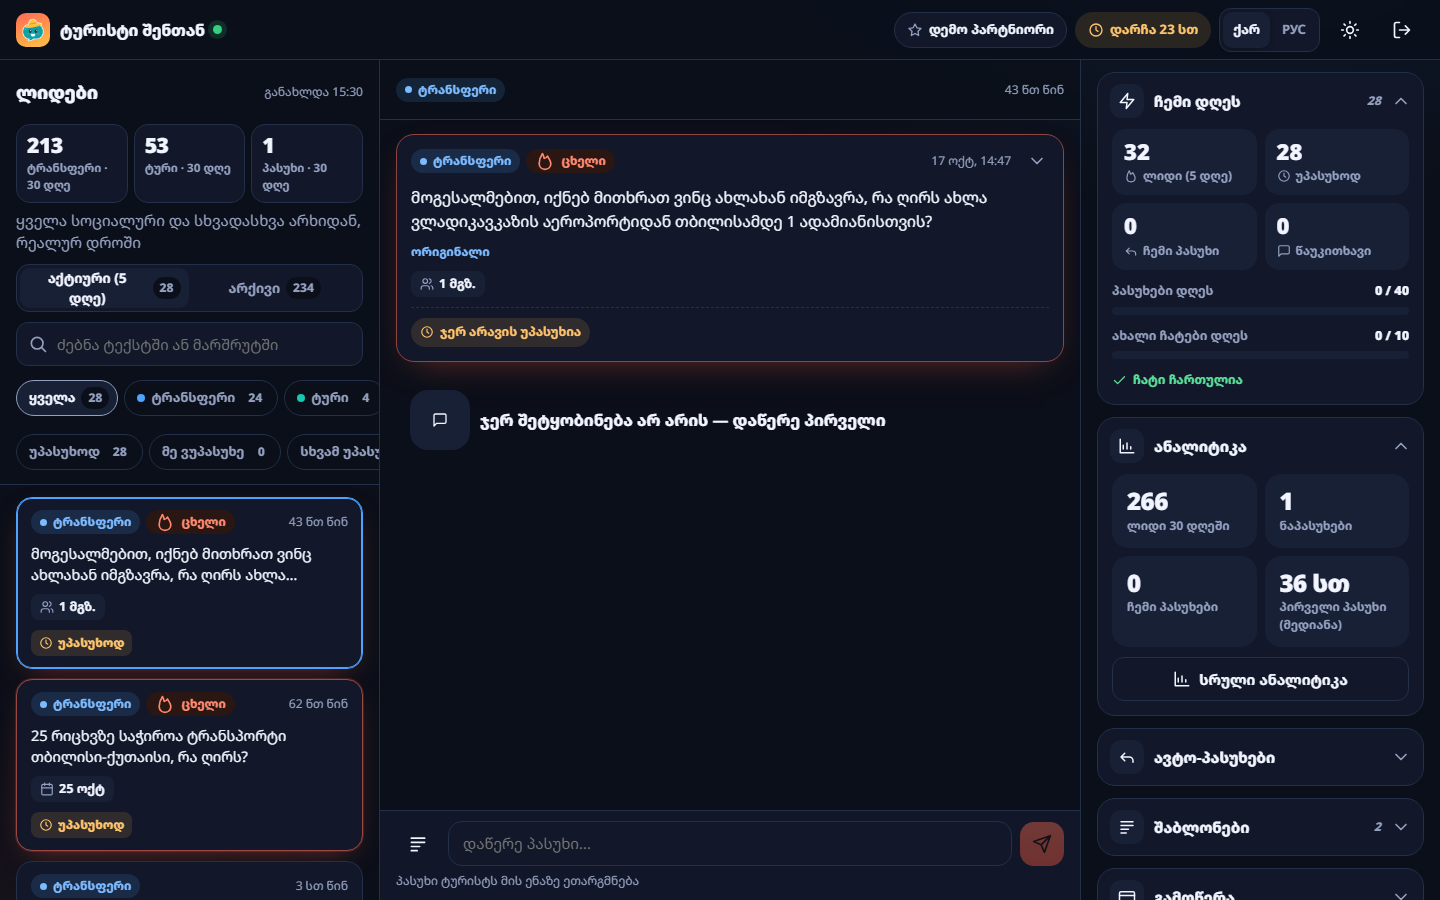Image resolution: width=1440 pixels, height=900 pixels.
Task: Open the არქივი tab
Action: point(272,288)
